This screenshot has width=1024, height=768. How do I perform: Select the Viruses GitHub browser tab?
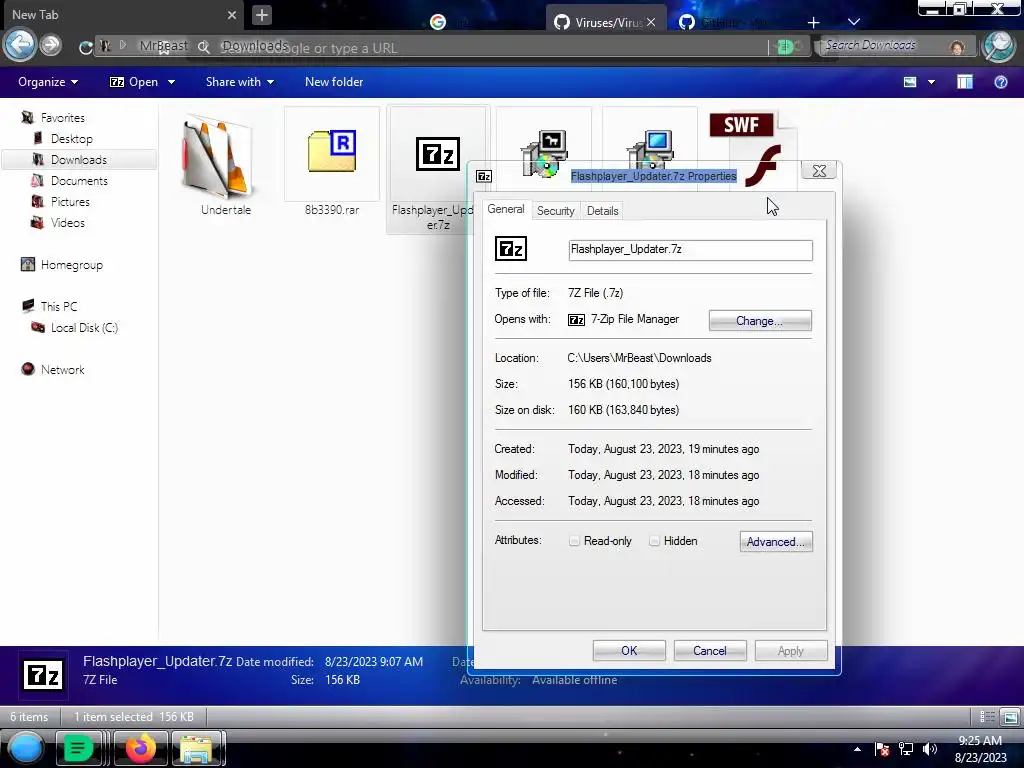click(605, 22)
